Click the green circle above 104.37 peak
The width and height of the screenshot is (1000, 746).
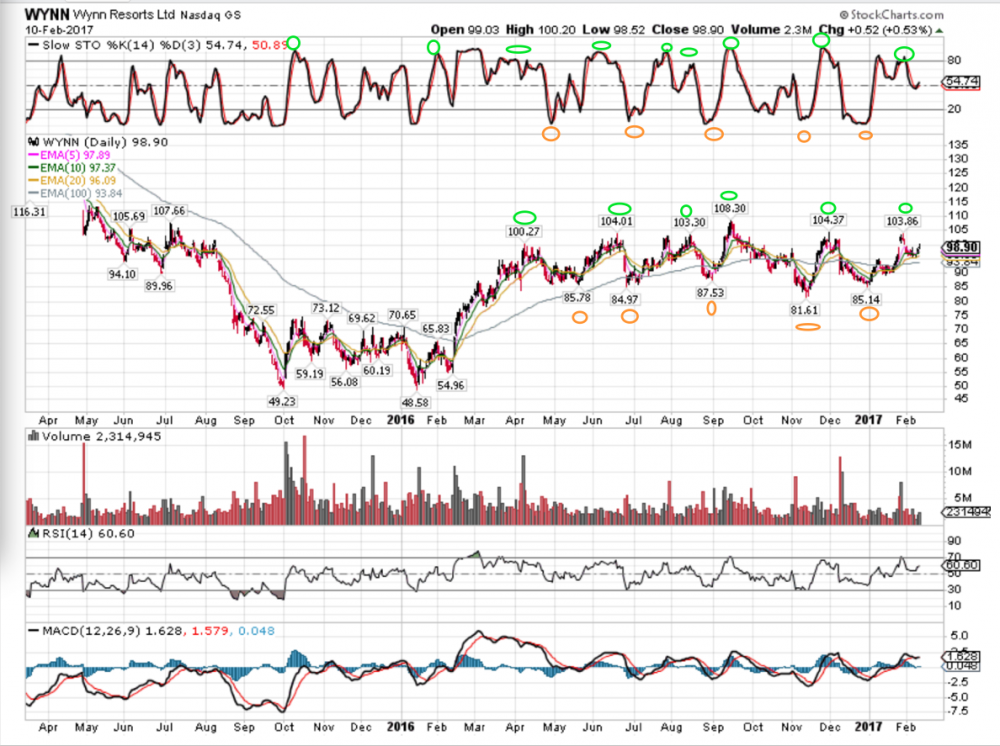click(827, 207)
